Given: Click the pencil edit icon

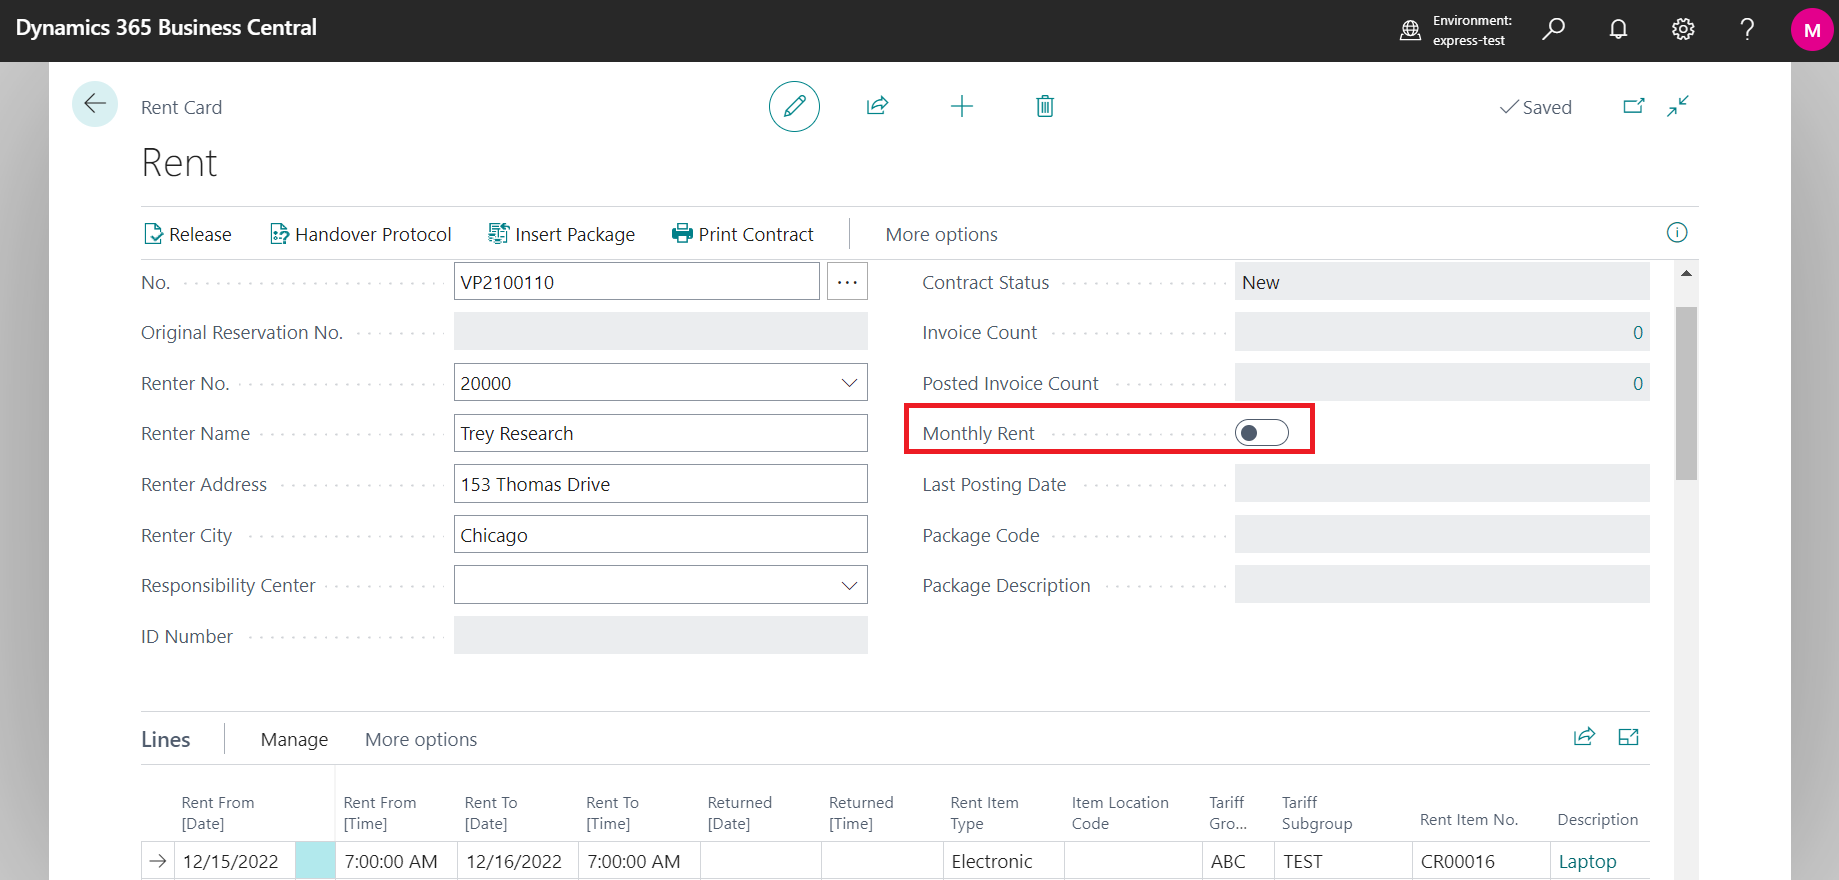Looking at the screenshot, I should click(794, 106).
